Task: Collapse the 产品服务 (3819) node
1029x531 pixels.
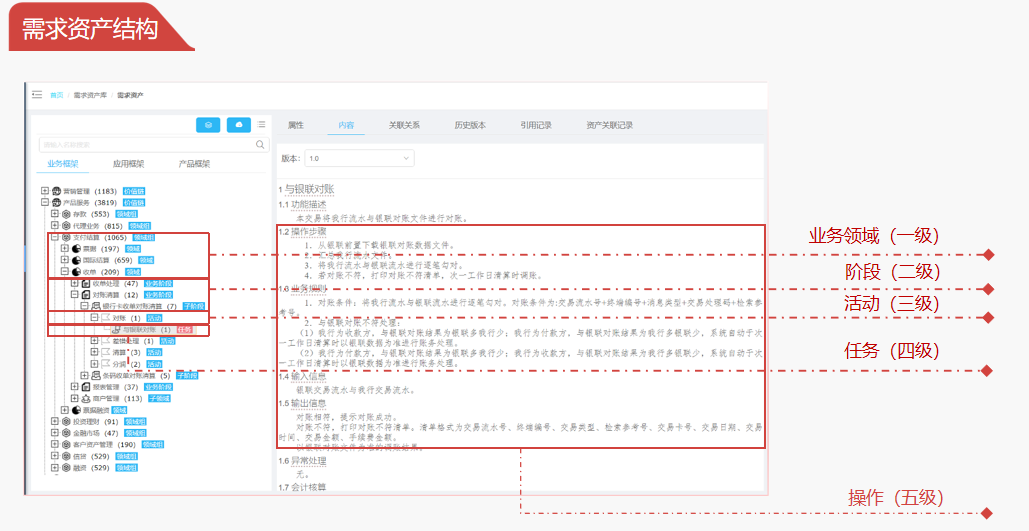Action: point(45,203)
